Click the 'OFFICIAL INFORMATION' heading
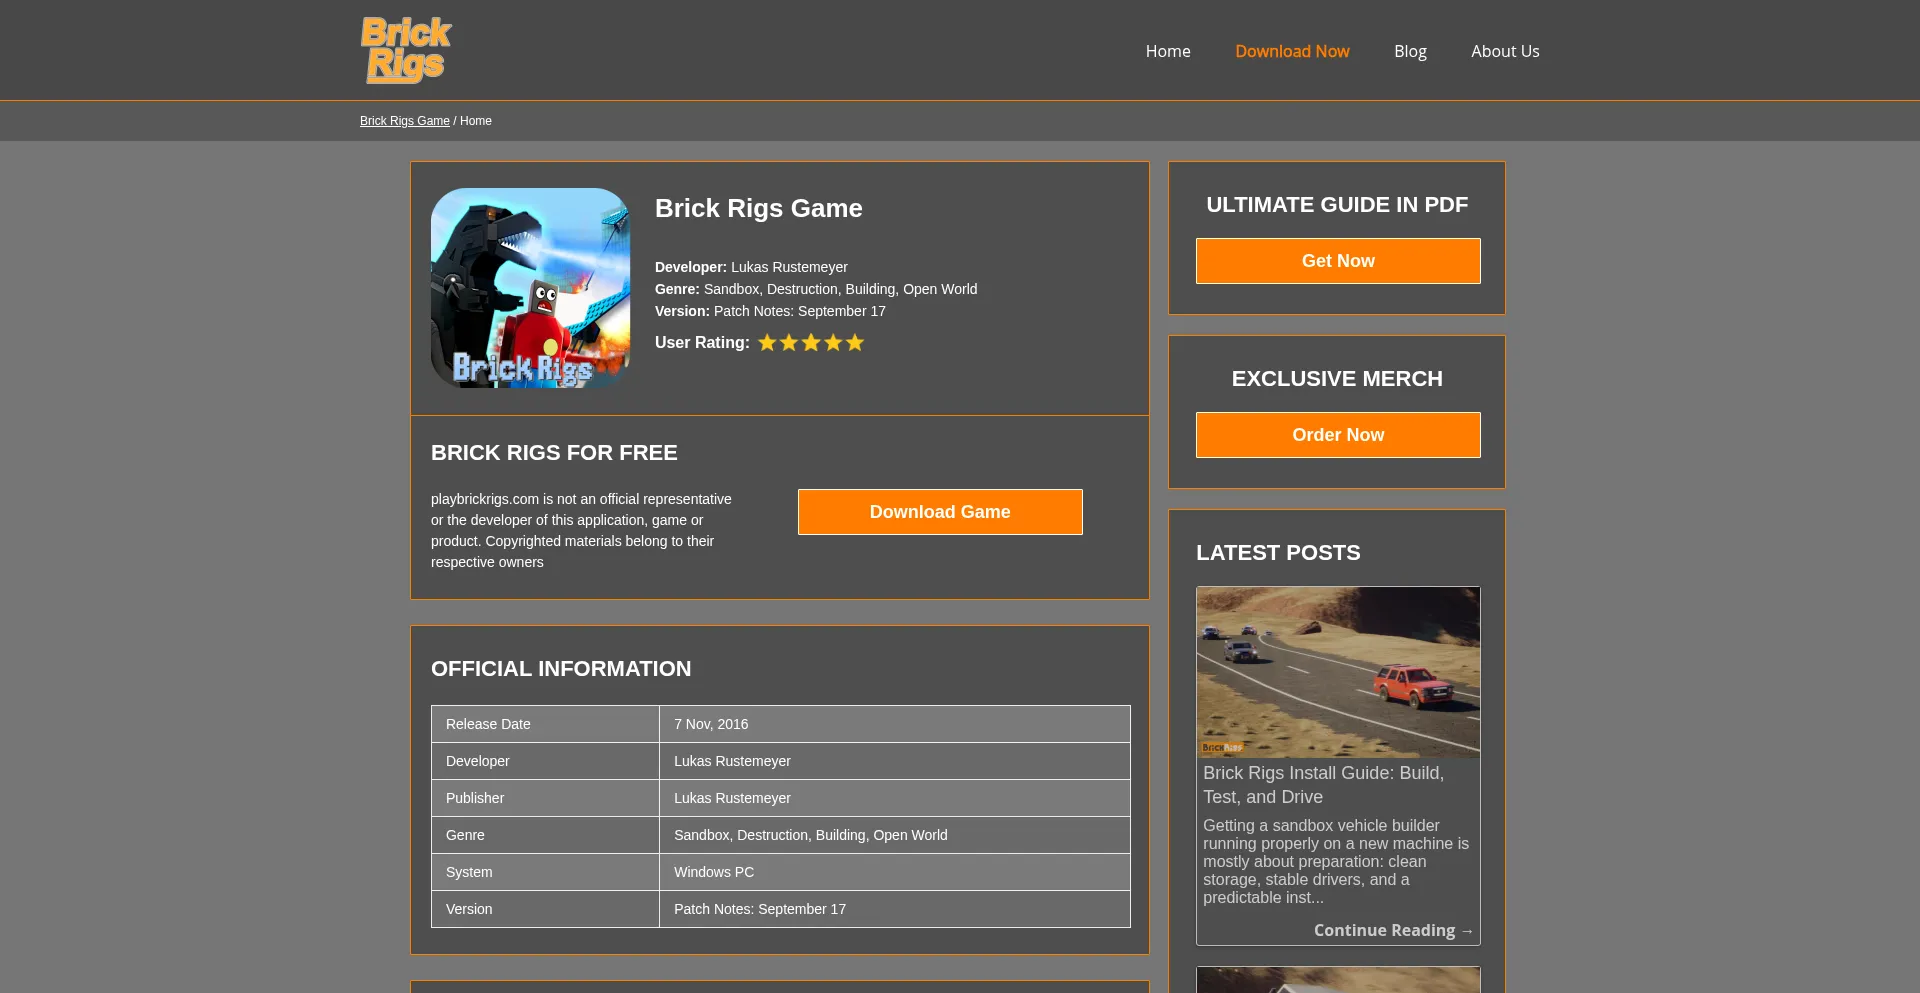The height and width of the screenshot is (993, 1920). point(561,669)
